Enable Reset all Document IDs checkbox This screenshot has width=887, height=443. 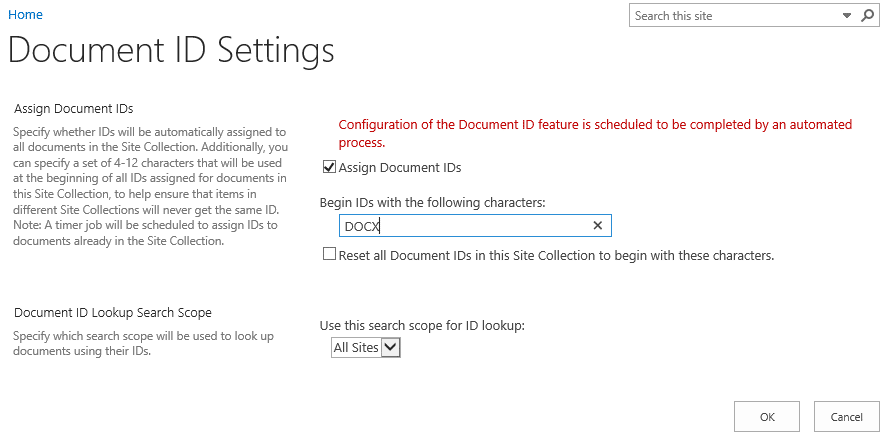tap(329, 254)
